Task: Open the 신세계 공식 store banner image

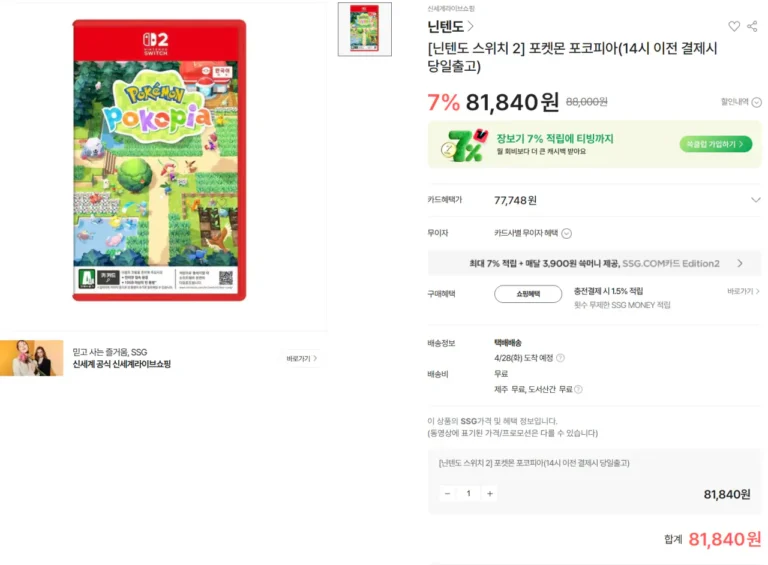Action: pos(32,358)
